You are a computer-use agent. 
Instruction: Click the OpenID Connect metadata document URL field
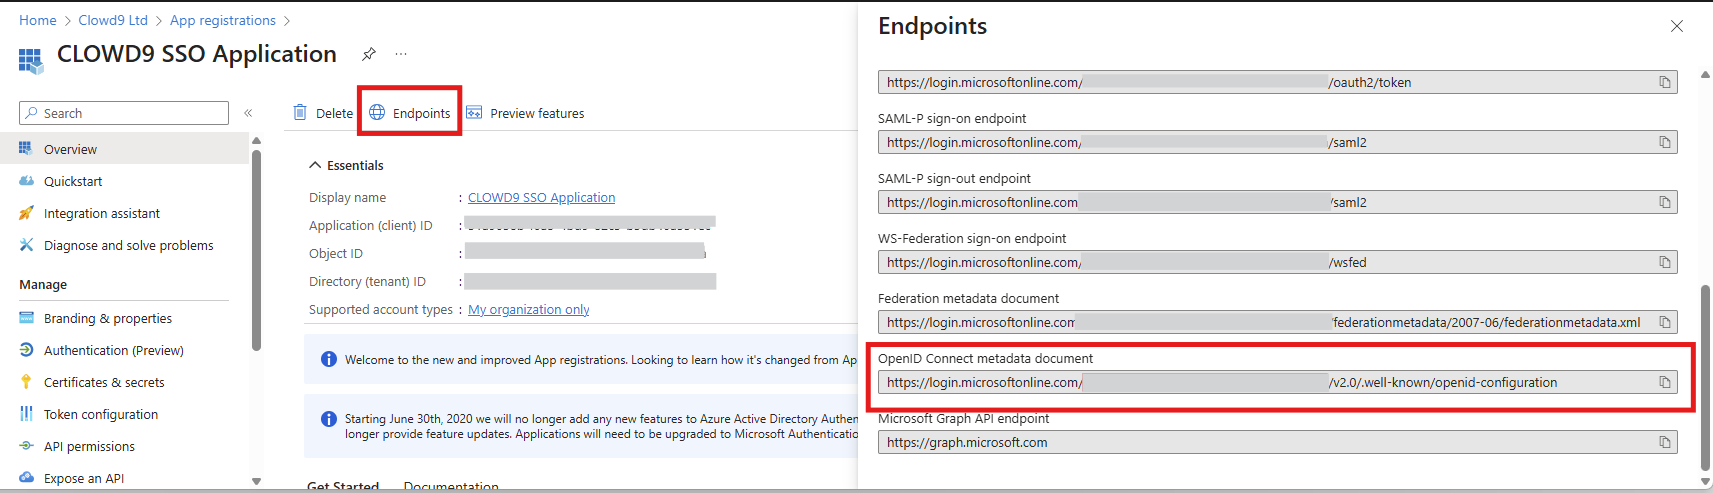point(1277,382)
